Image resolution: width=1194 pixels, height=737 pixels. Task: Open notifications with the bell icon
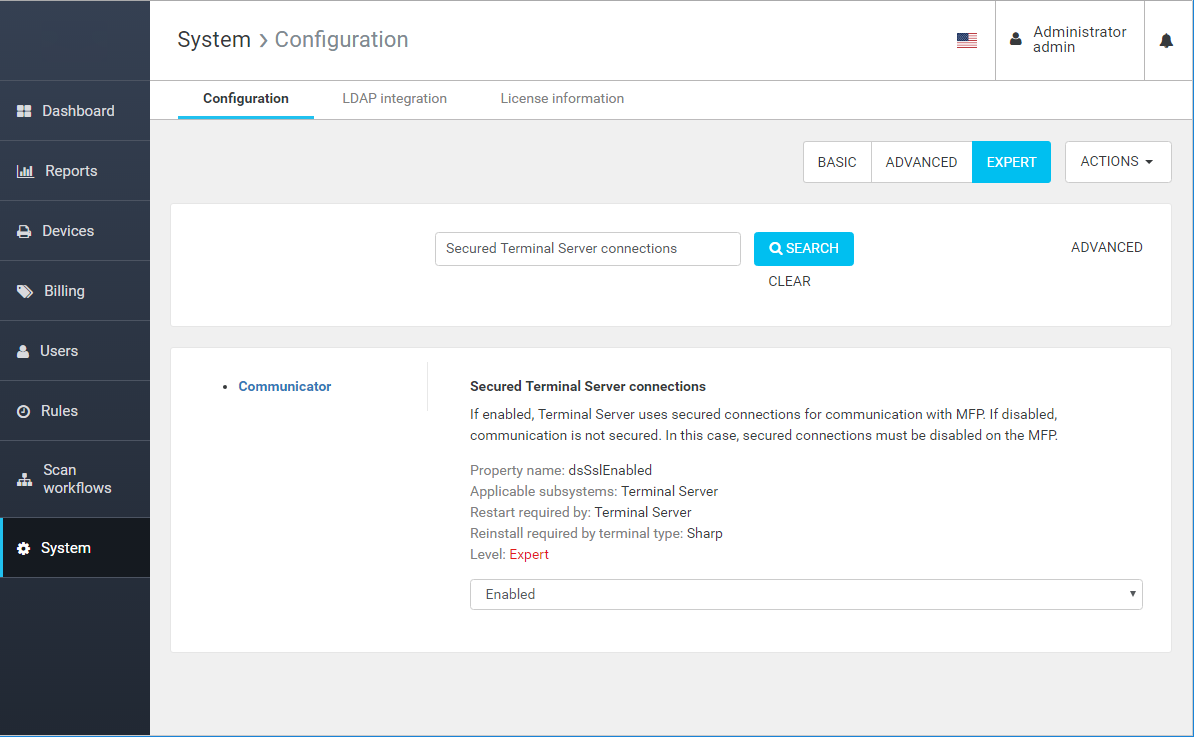click(1166, 40)
